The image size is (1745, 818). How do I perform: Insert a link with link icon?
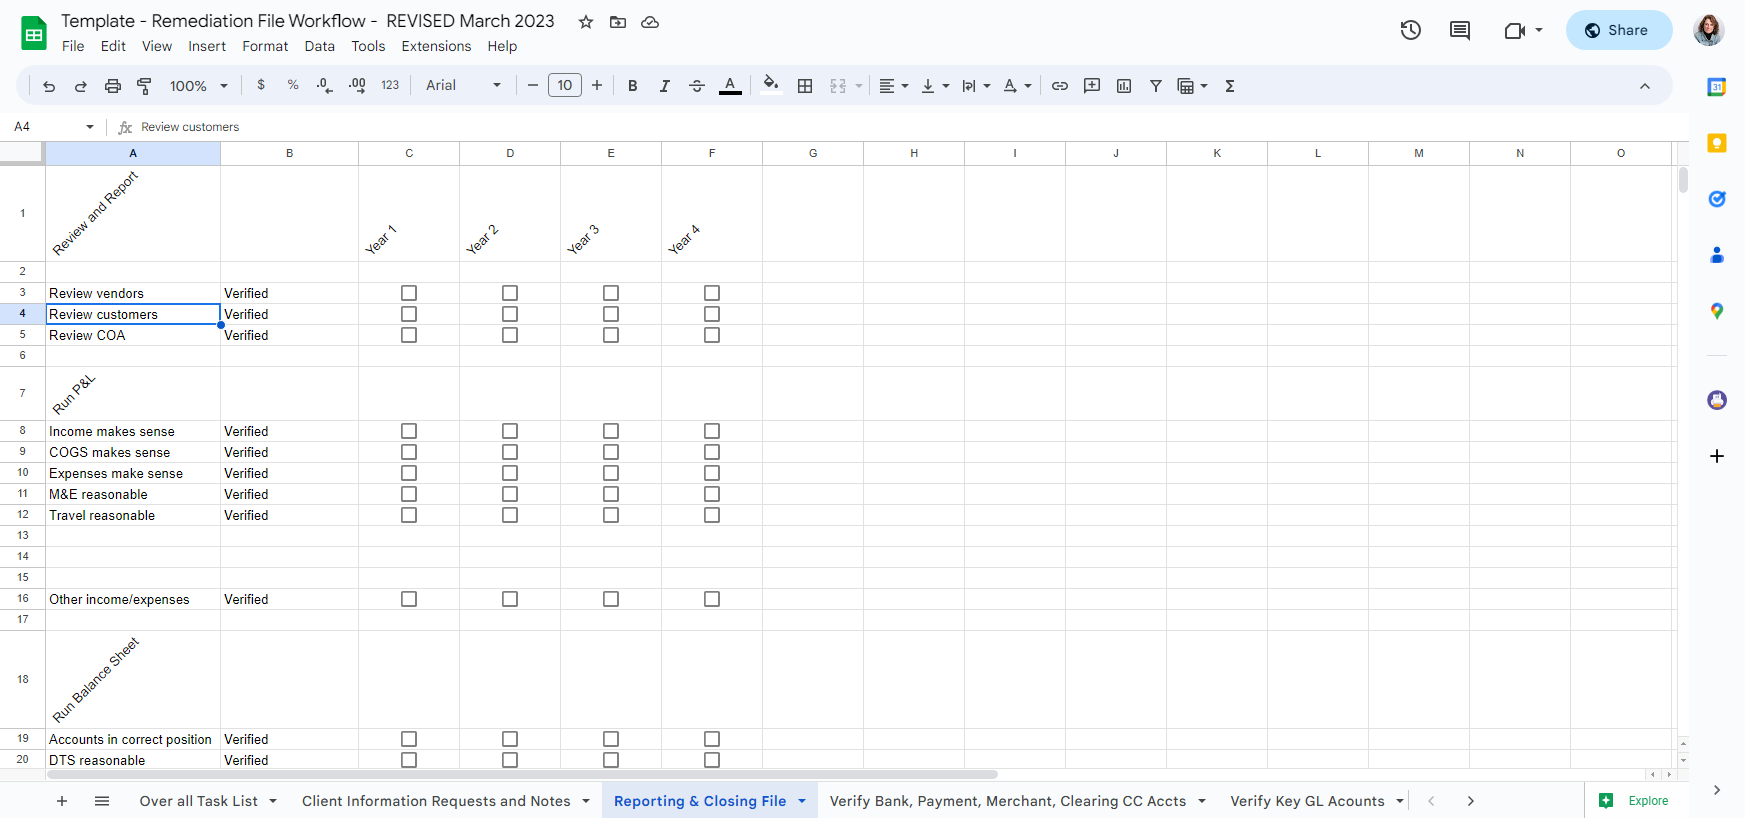(1060, 86)
